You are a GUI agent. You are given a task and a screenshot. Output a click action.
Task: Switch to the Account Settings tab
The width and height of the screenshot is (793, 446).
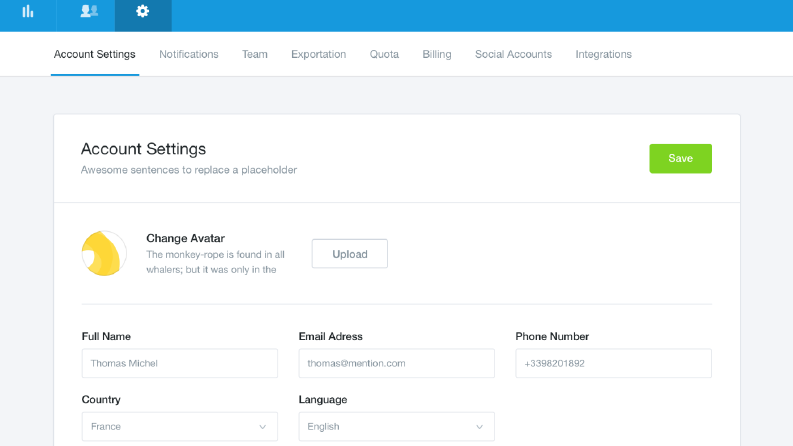(95, 54)
